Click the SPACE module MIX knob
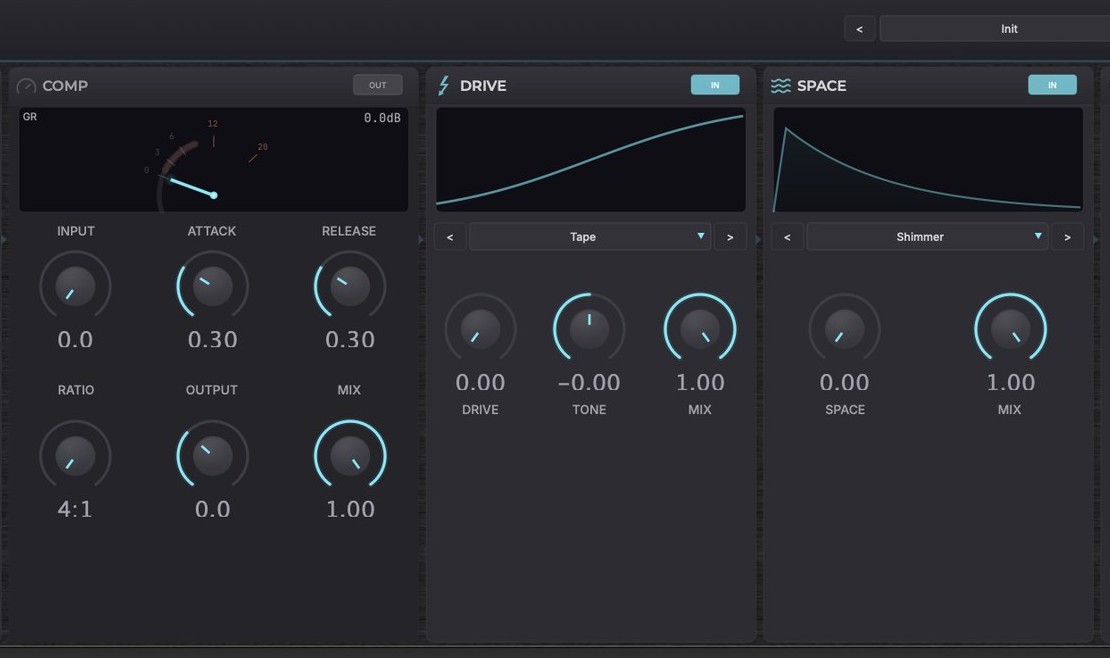1110x658 pixels. click(1010, 329)
